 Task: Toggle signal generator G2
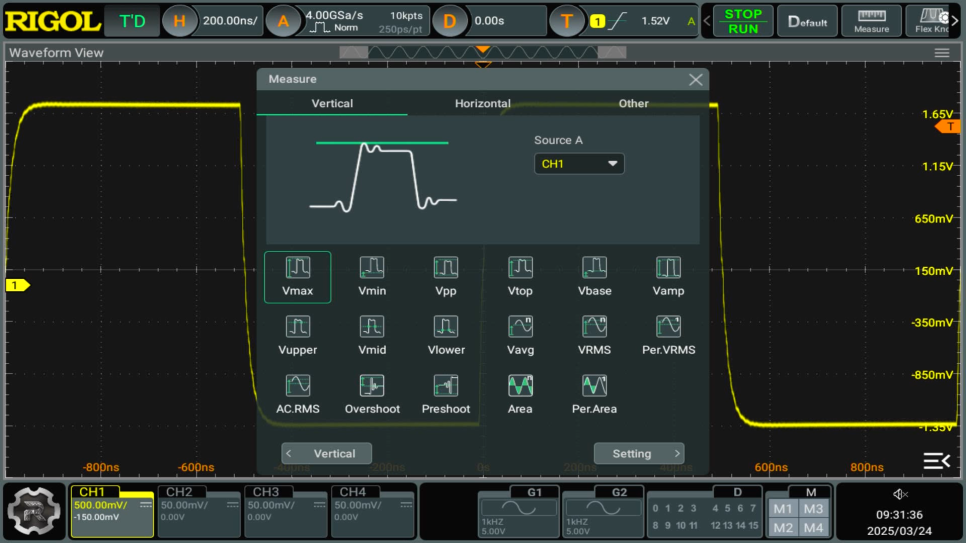click(602, 511)
